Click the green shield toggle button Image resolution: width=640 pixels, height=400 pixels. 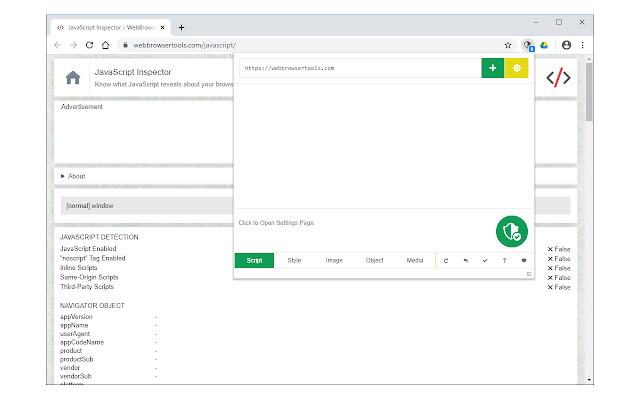point(511,231)
